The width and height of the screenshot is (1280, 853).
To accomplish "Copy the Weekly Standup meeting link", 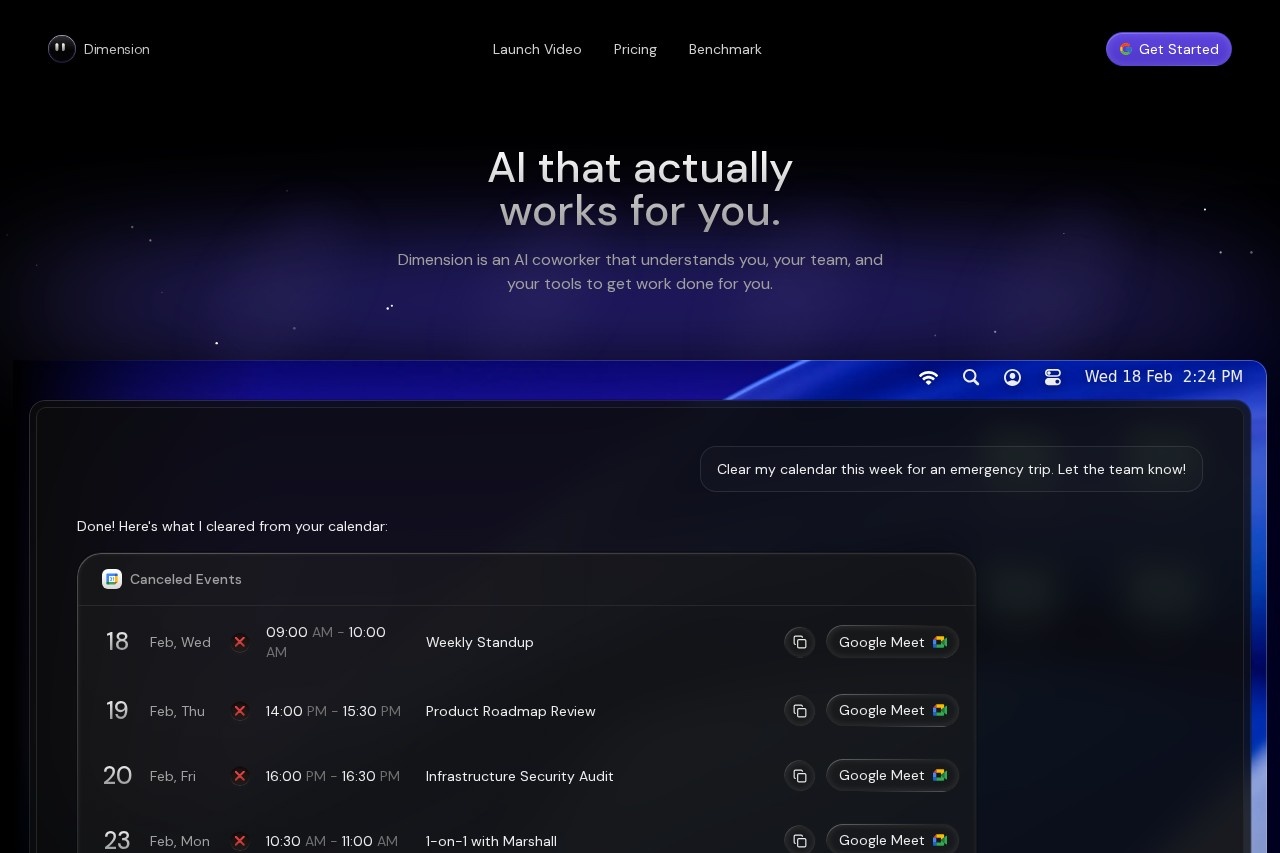I will [799, 642].
